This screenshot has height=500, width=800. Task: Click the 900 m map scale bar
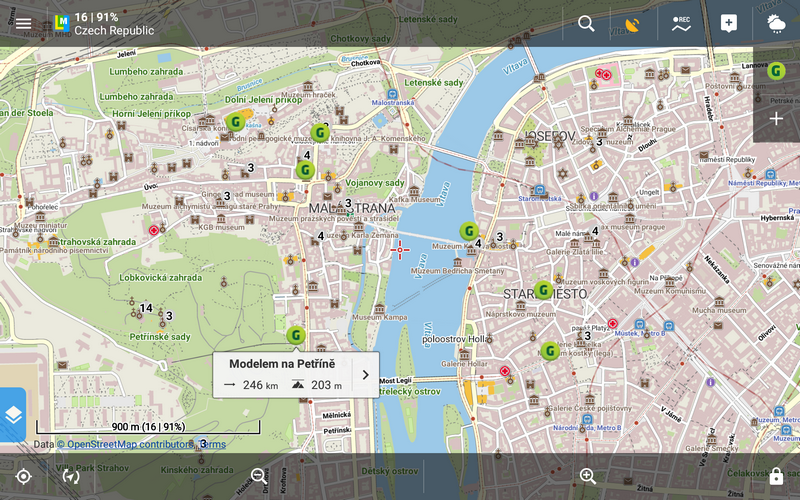point(147,428)
